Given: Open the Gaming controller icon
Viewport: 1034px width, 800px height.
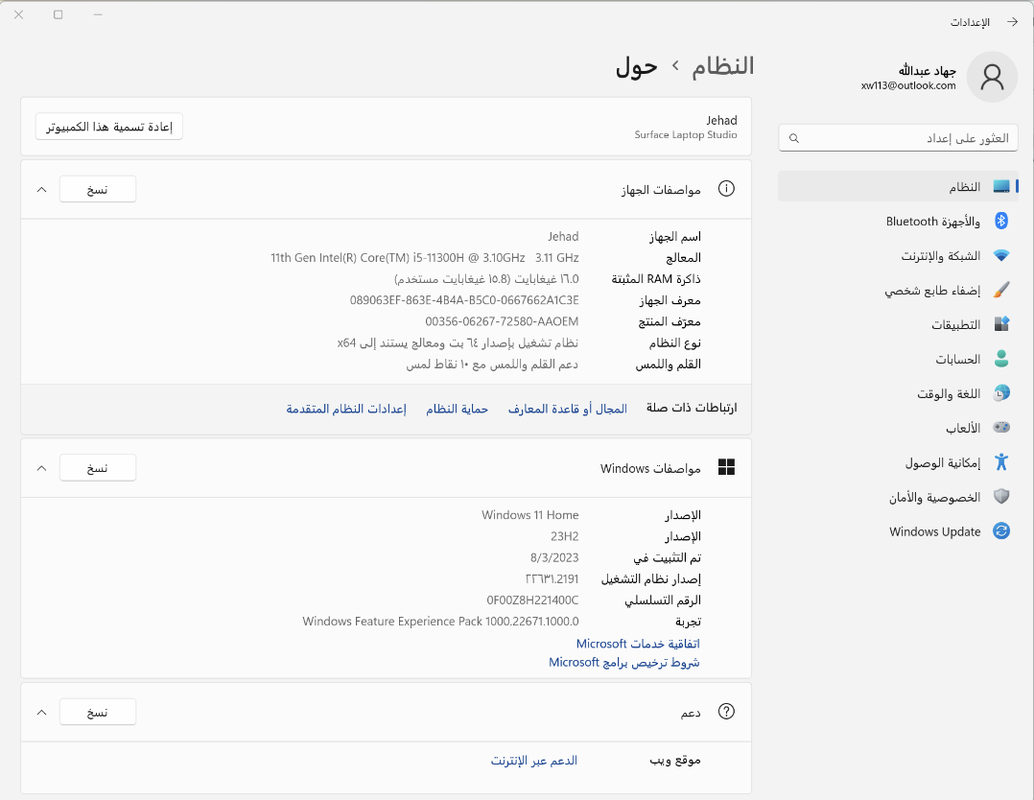Looking at the screenshot, I should click(1001, 427).
